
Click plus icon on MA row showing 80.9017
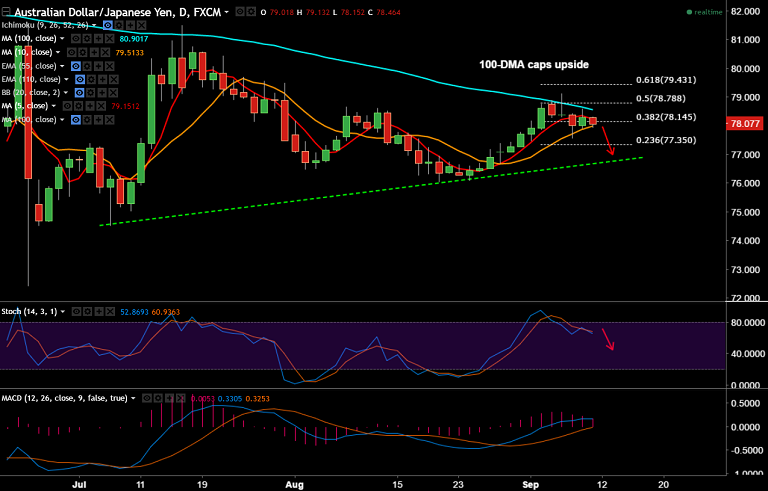98,38
